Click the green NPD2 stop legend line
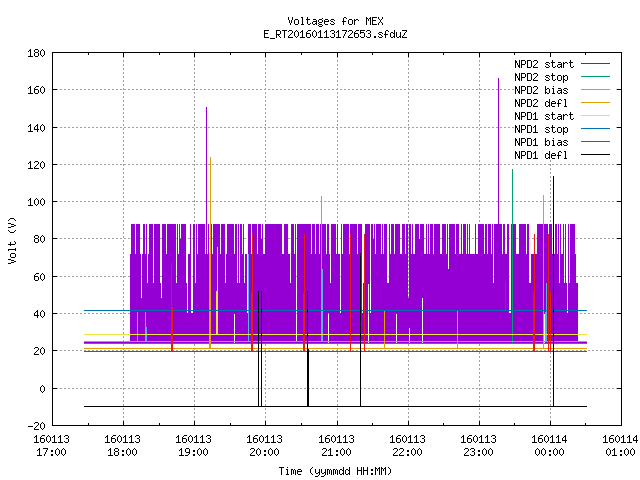Screen dimensions: 640x480 (595, 77)
